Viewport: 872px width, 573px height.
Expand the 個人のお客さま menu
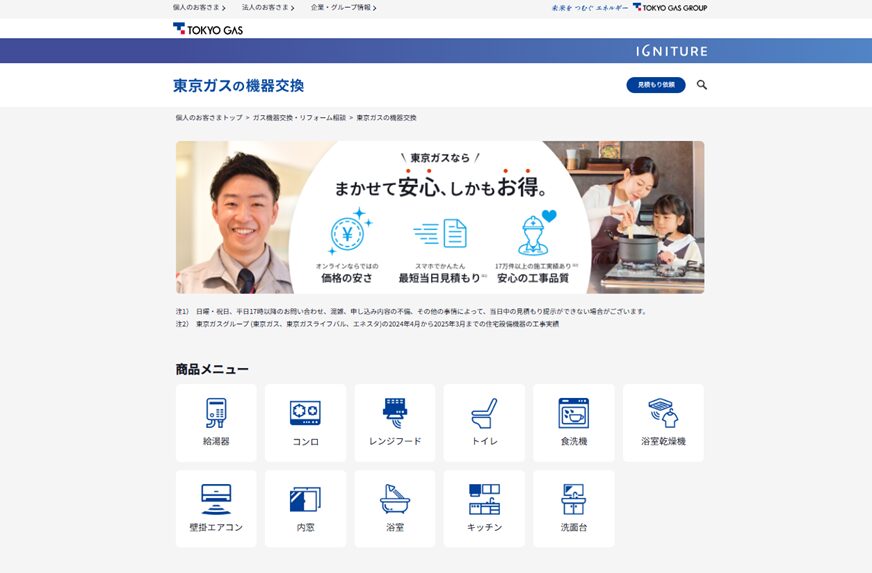pyautogui.click(x=199, y=7)
